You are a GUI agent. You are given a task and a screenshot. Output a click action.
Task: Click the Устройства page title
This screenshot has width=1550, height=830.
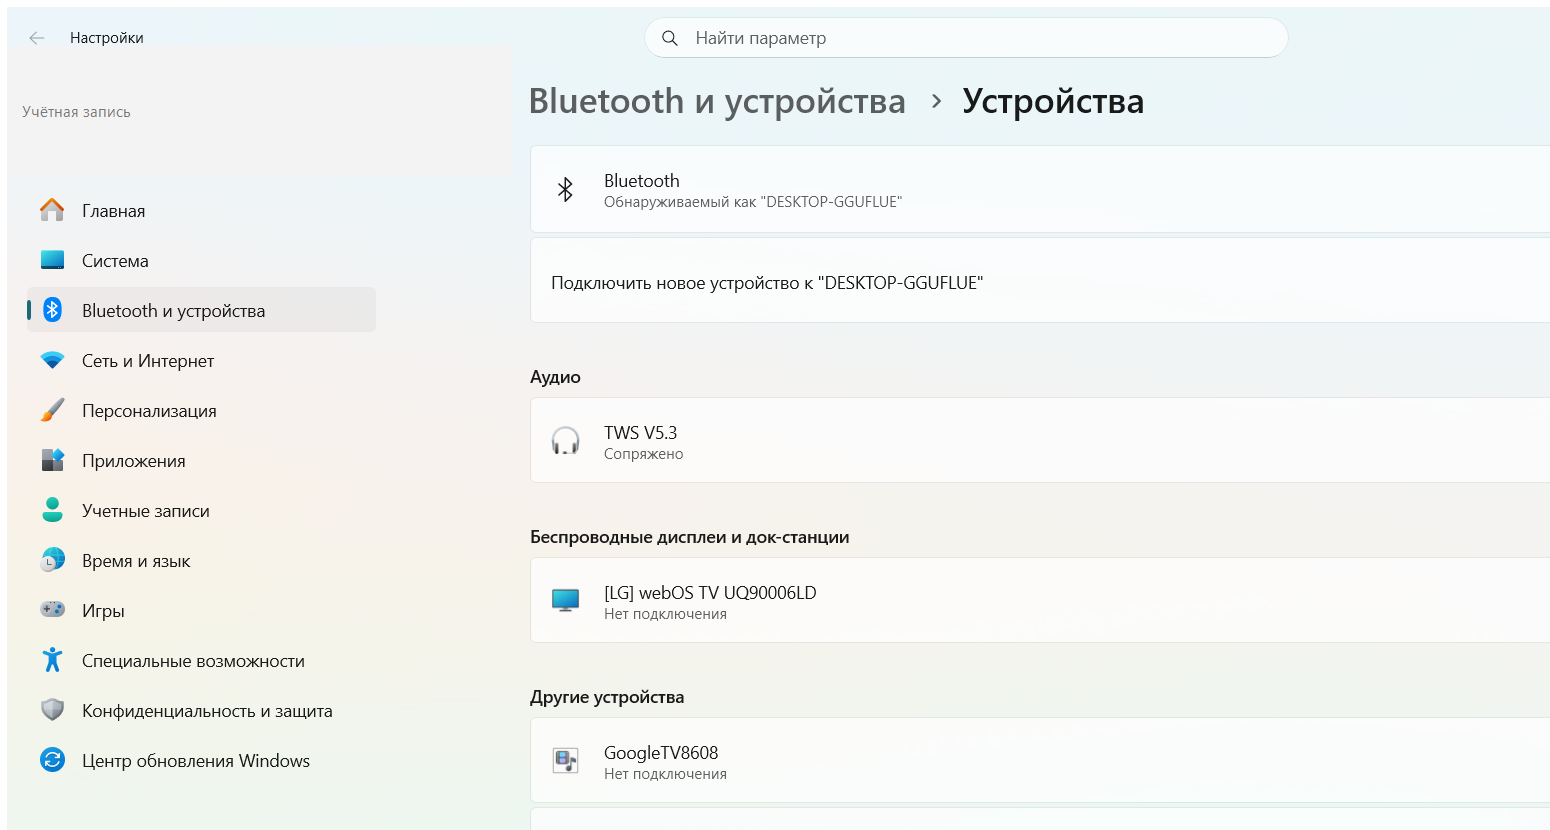point(1053,101)
